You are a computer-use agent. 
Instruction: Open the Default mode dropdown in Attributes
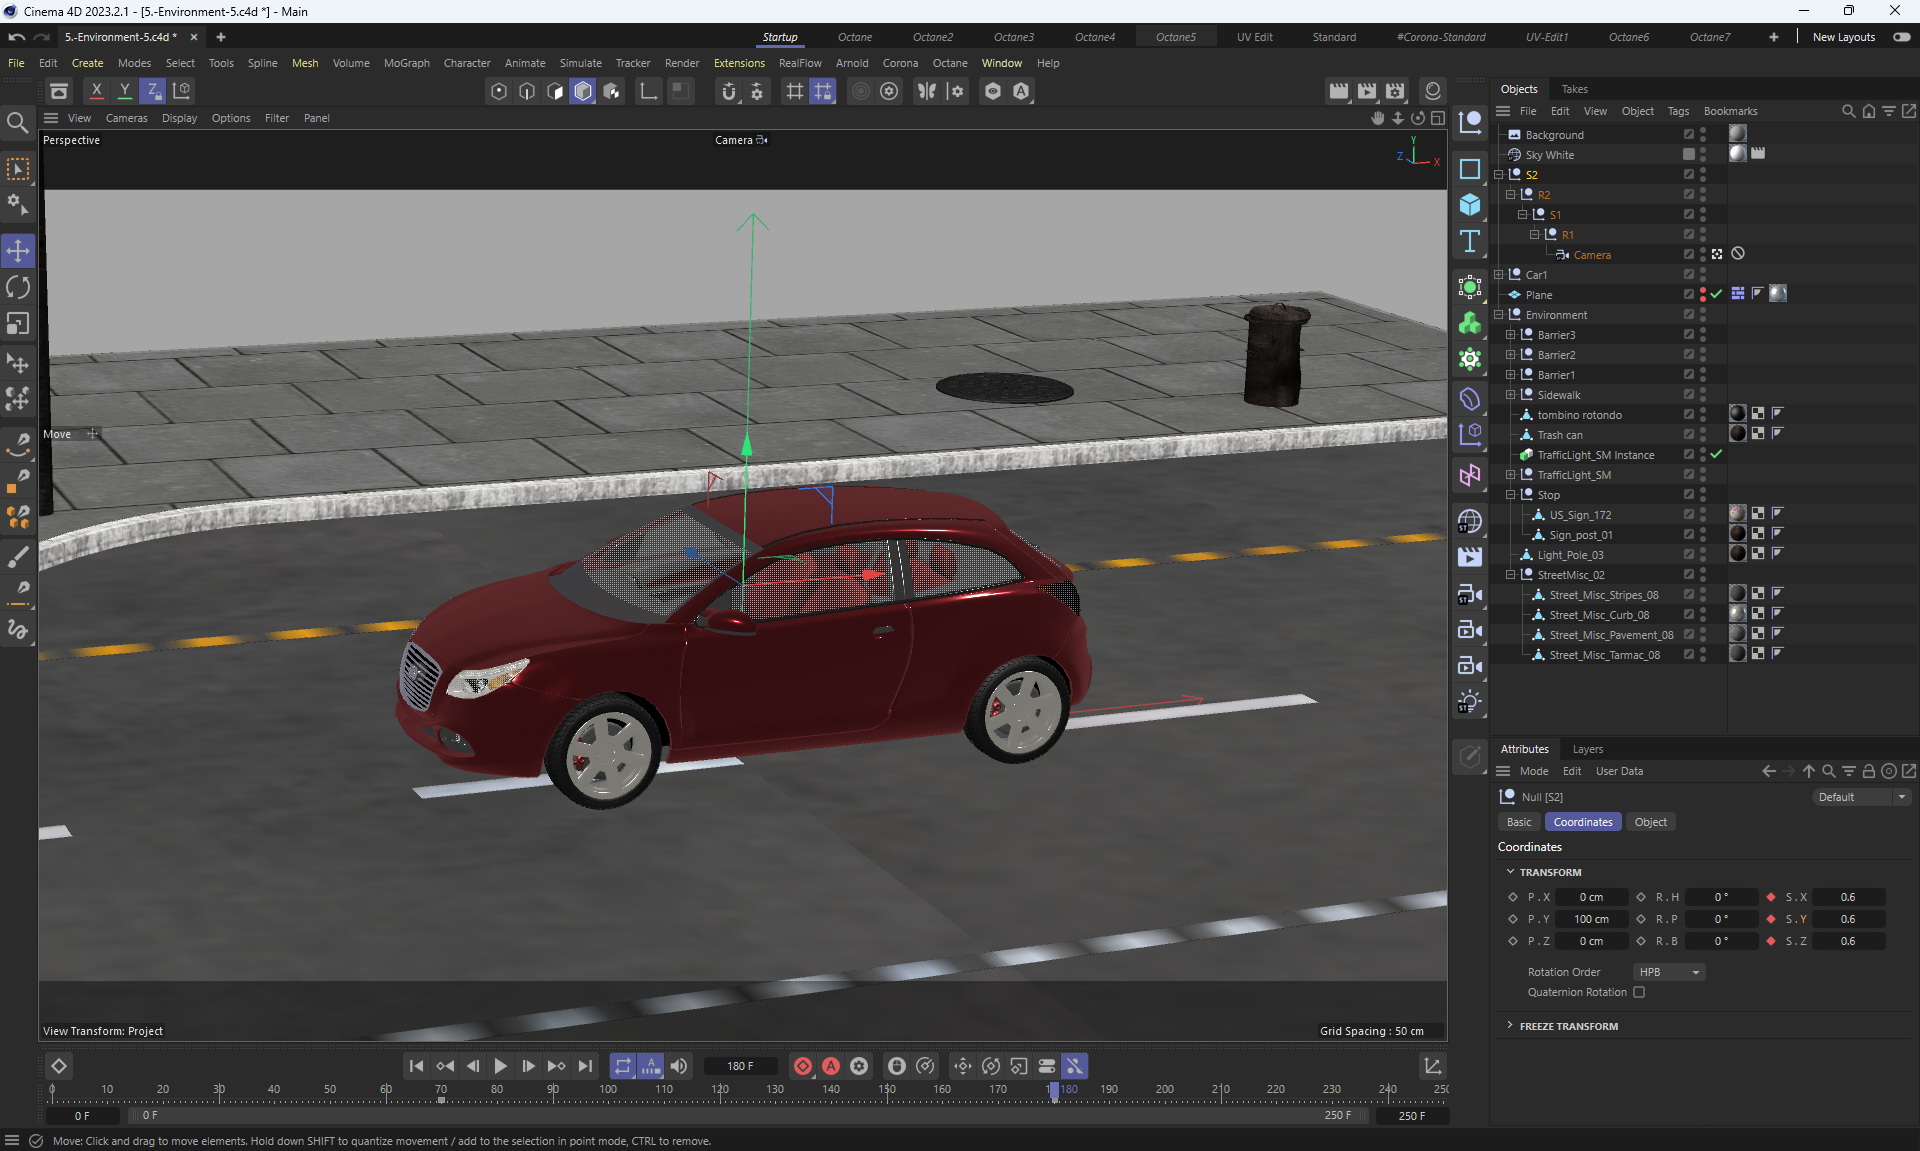click(1861, 797)
